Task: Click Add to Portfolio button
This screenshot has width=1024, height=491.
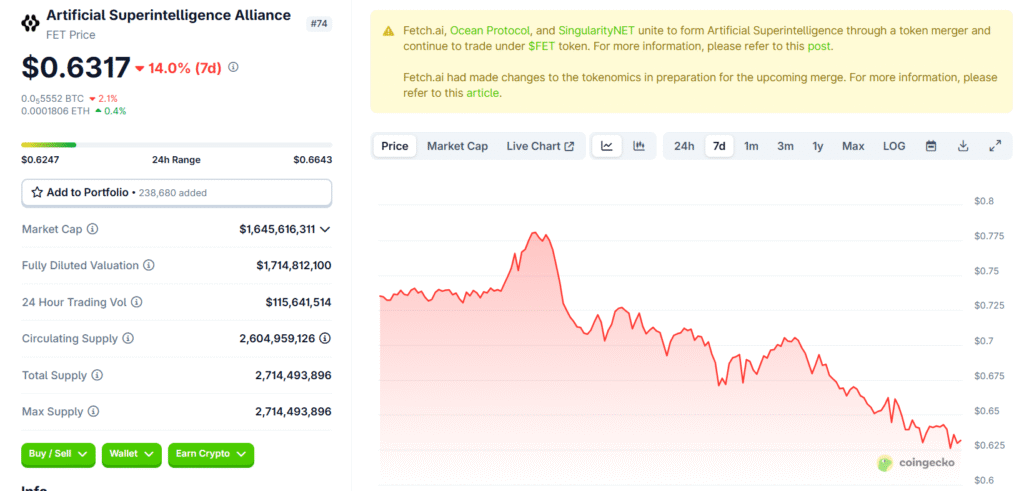Action: (177, 193)
